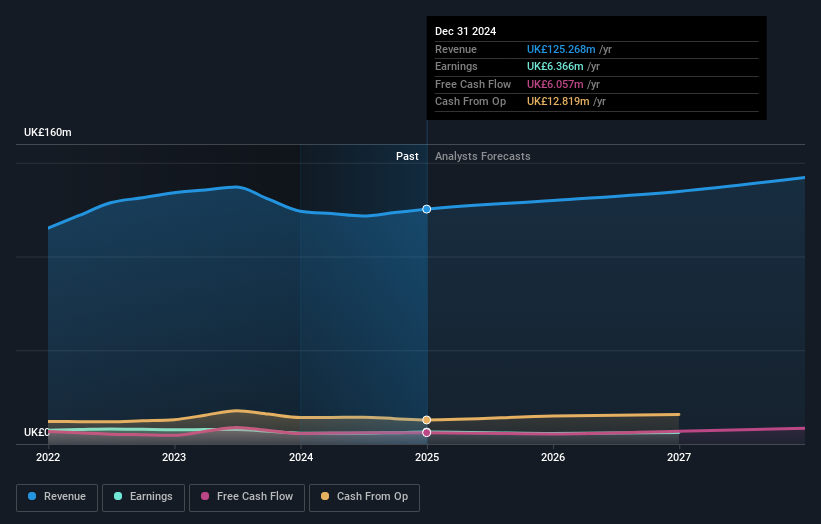Click the UK£6.366m earnings value
Viewport: 821px width, 524px height.
[555, 66]
